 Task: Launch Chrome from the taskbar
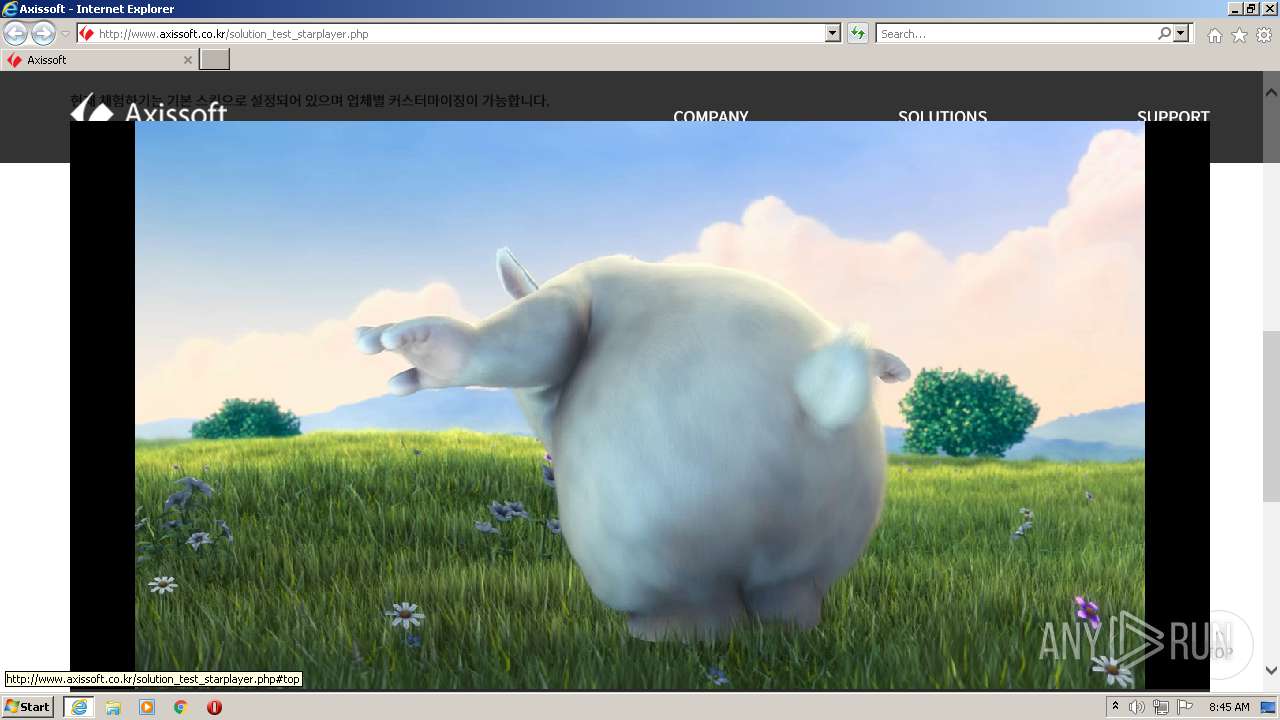181,707
